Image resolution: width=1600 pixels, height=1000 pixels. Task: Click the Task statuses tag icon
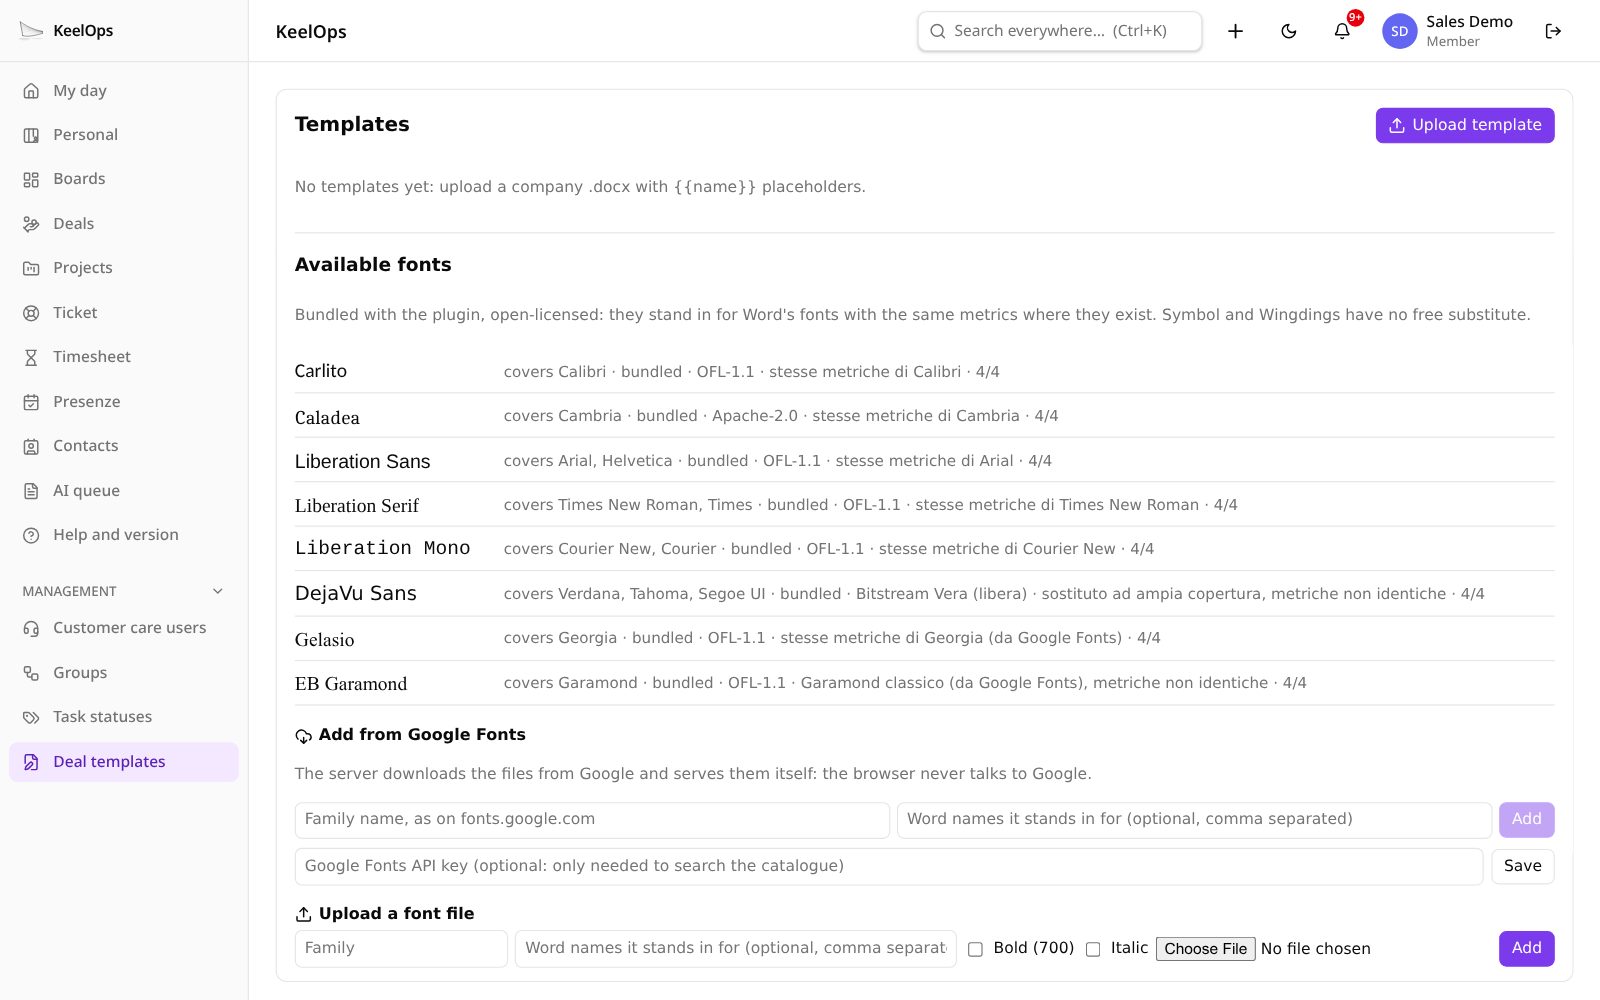(x=31, y=717)
